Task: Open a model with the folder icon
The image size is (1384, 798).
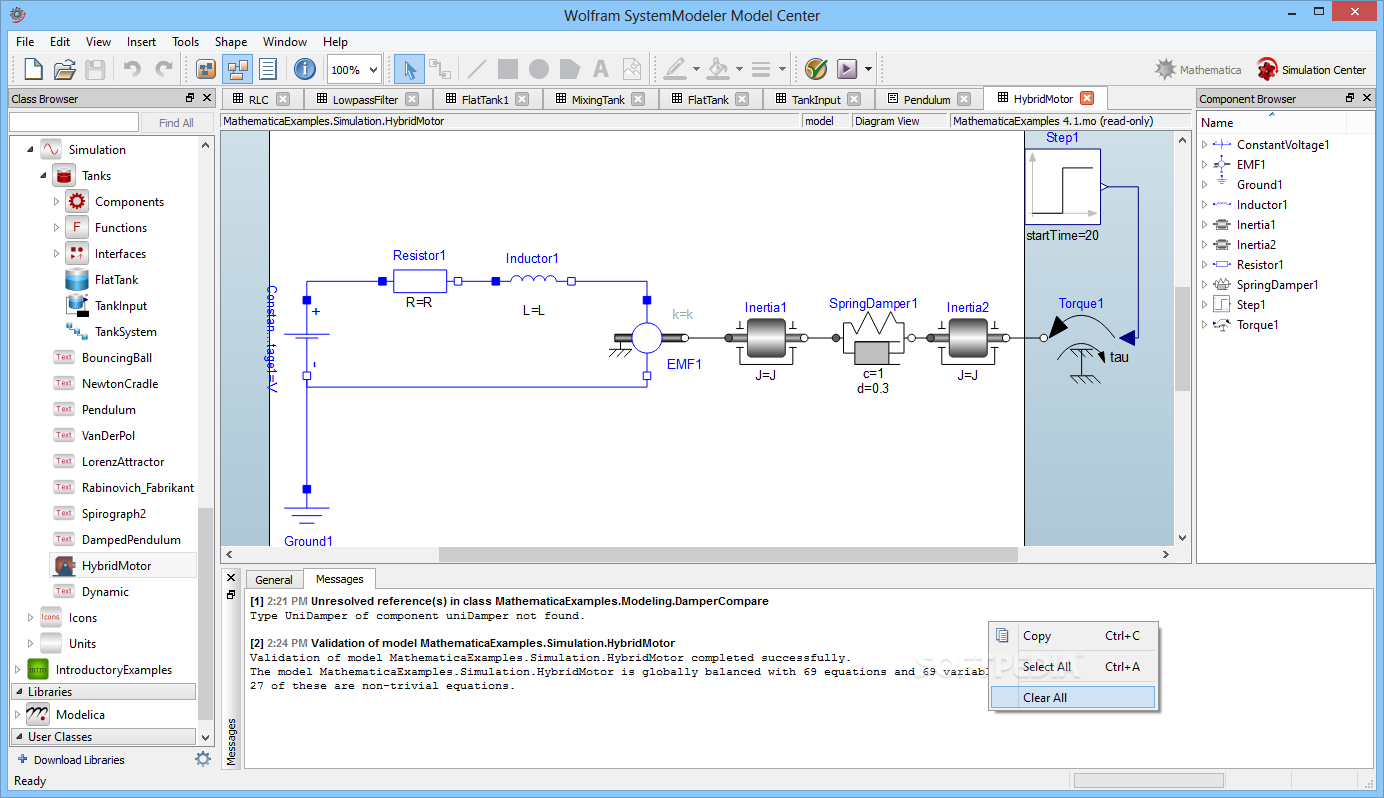Action: click(64, 70)
